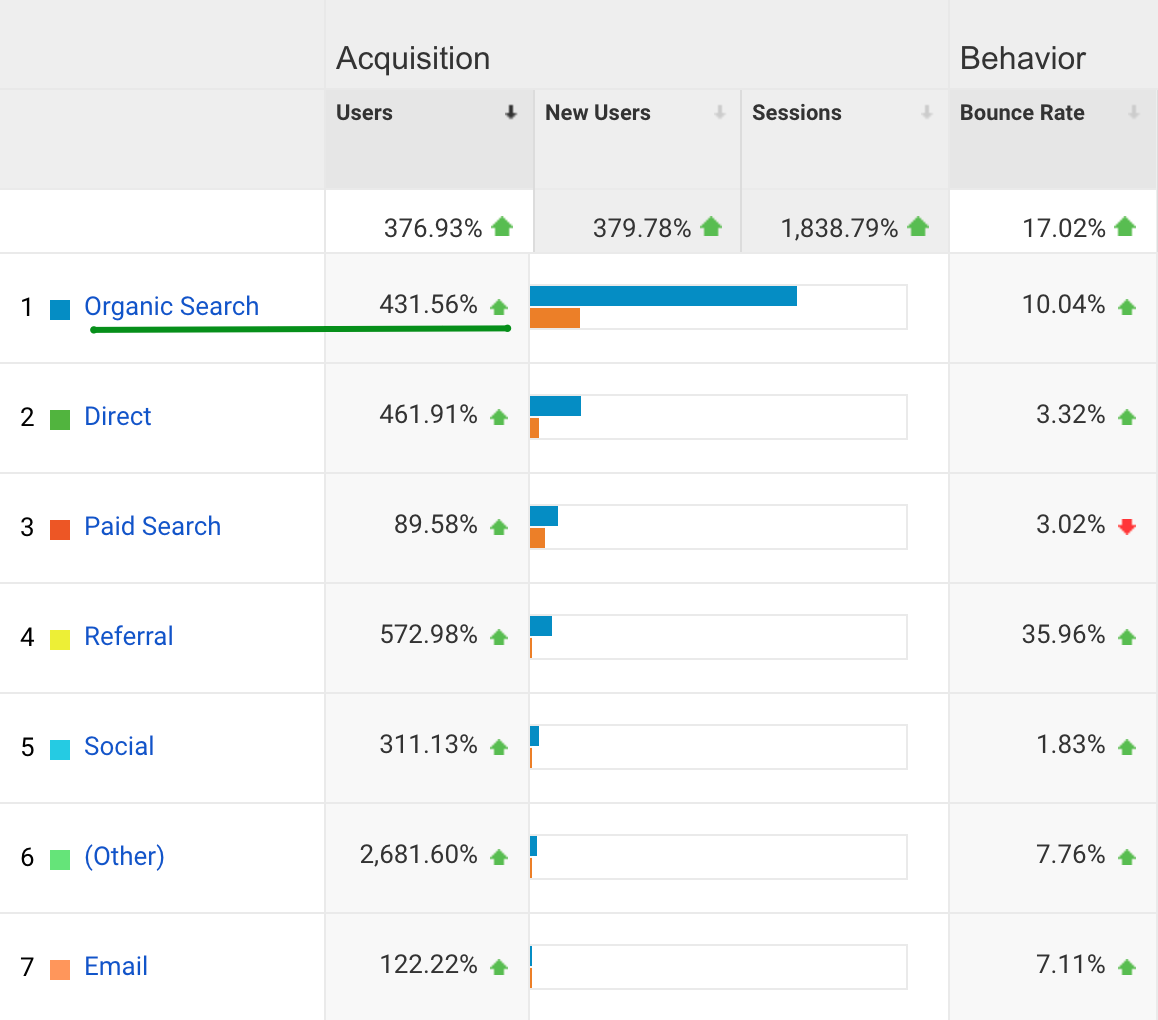Open the Paid Search channel link
Viewport: 1158px width, 1020px height.
pyautogui.click(x=152, y=527)
